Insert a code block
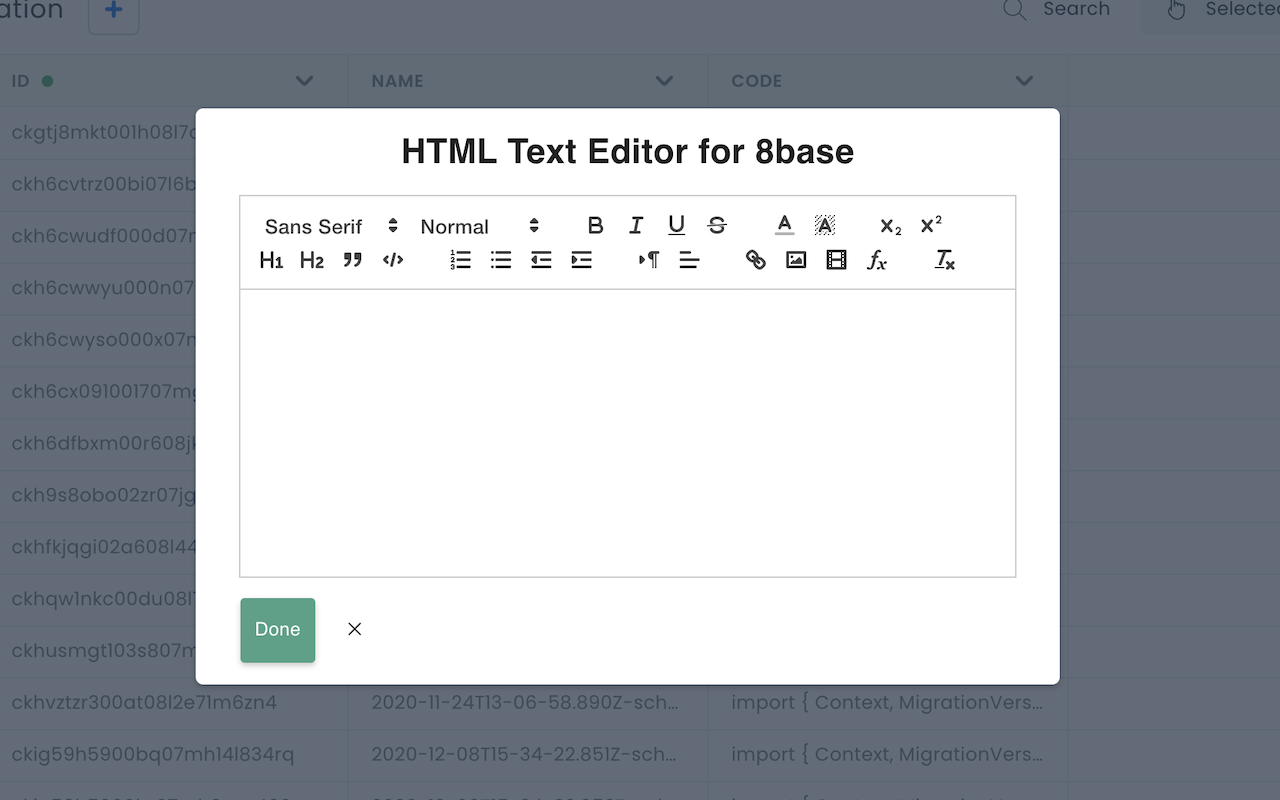Viewport: 1280px width, 800px height. coord(393,260)
